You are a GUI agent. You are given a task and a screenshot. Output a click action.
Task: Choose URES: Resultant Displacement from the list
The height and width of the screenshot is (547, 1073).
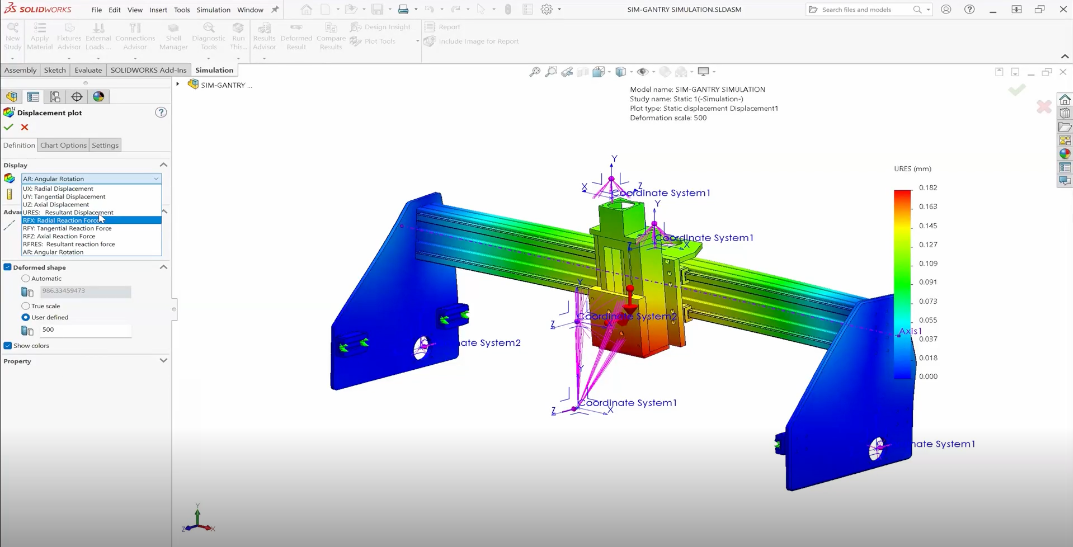coord(68,212)
